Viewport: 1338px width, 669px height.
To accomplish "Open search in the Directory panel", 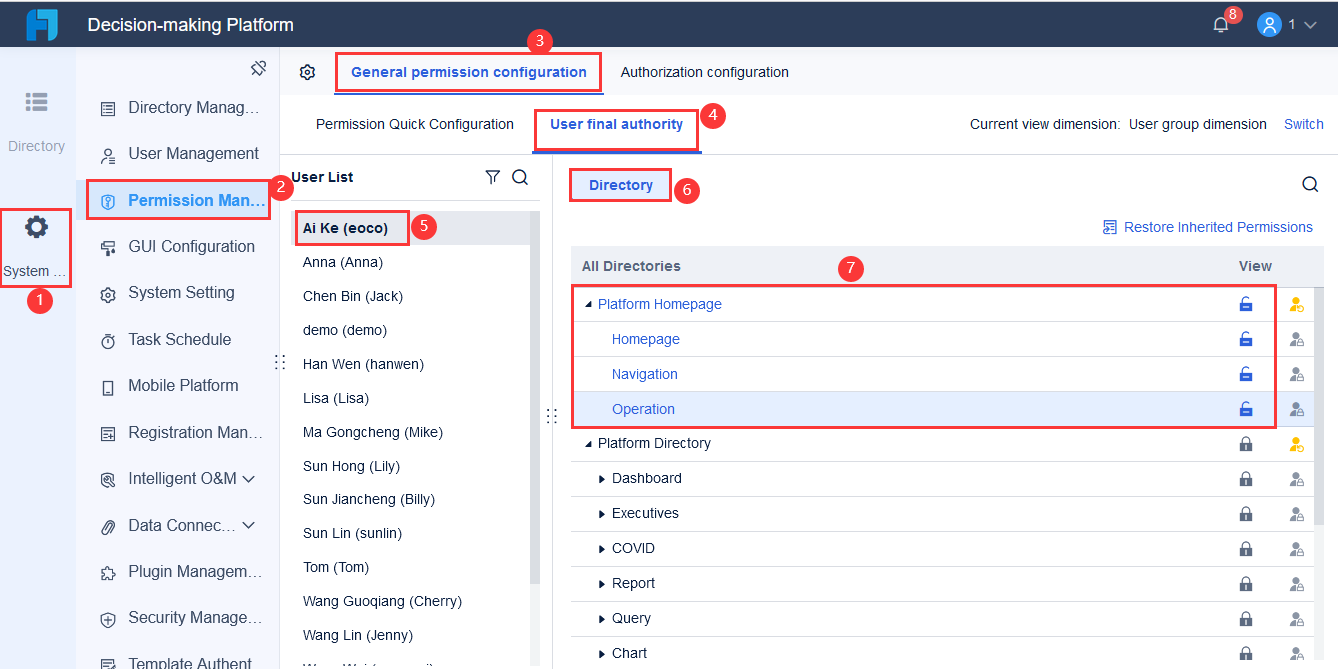I will click(1310, 184).
